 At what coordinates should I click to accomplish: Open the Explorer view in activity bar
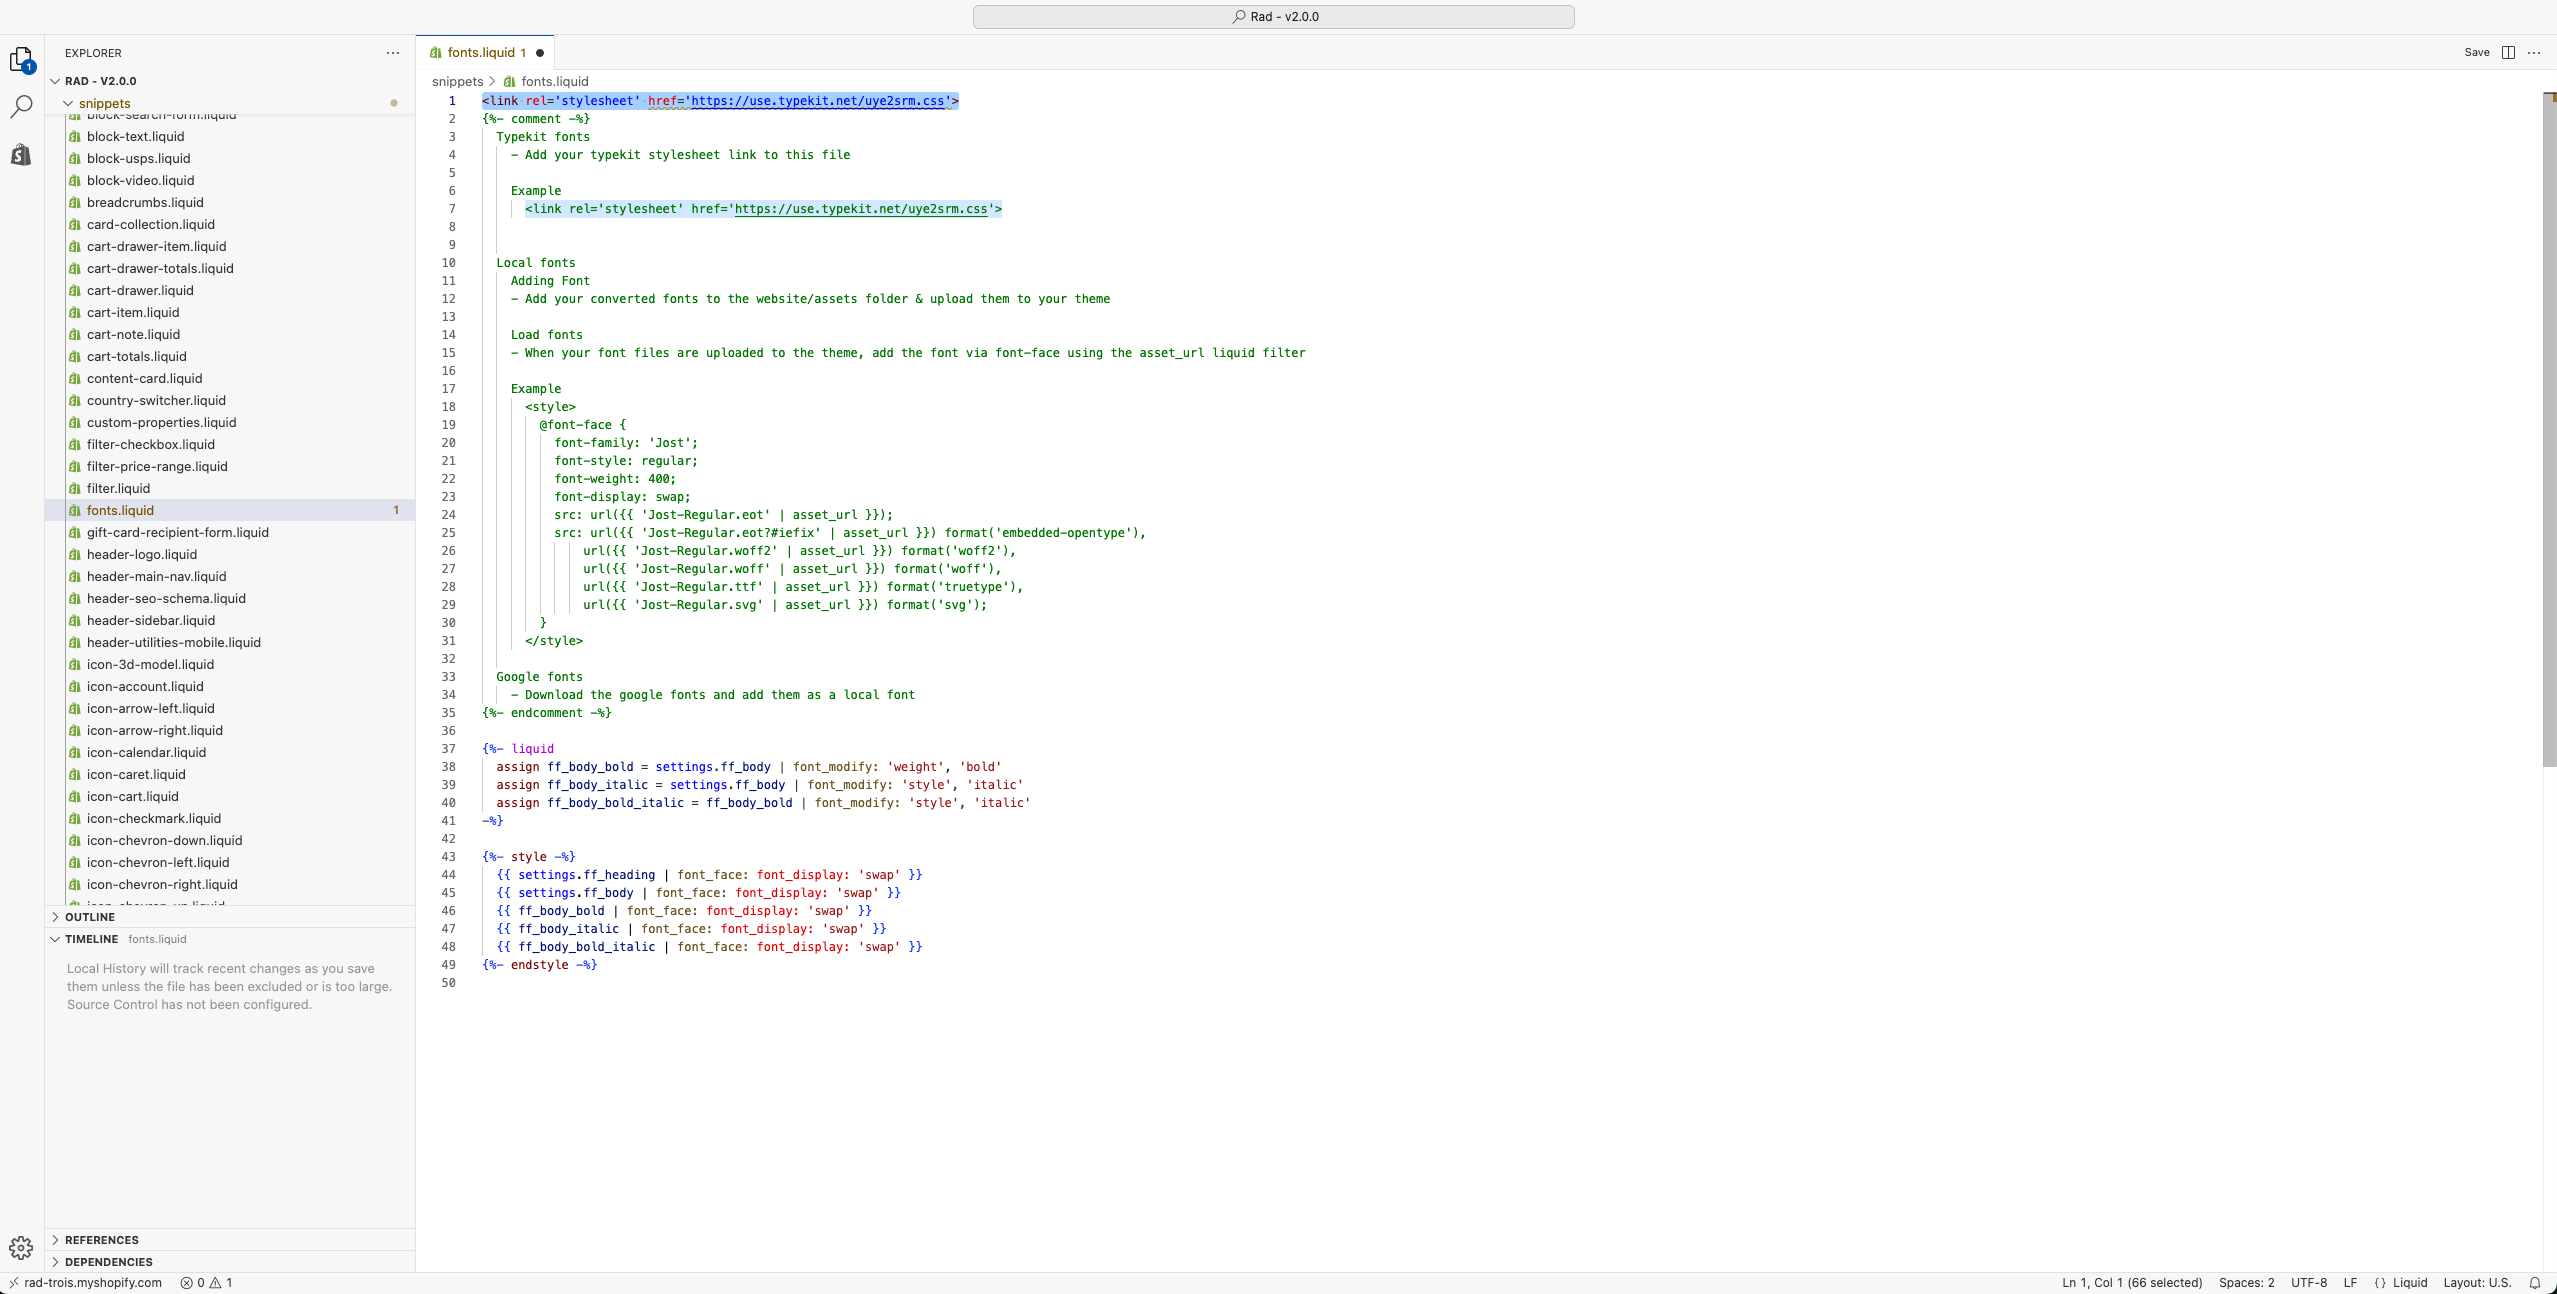point(21,60)
